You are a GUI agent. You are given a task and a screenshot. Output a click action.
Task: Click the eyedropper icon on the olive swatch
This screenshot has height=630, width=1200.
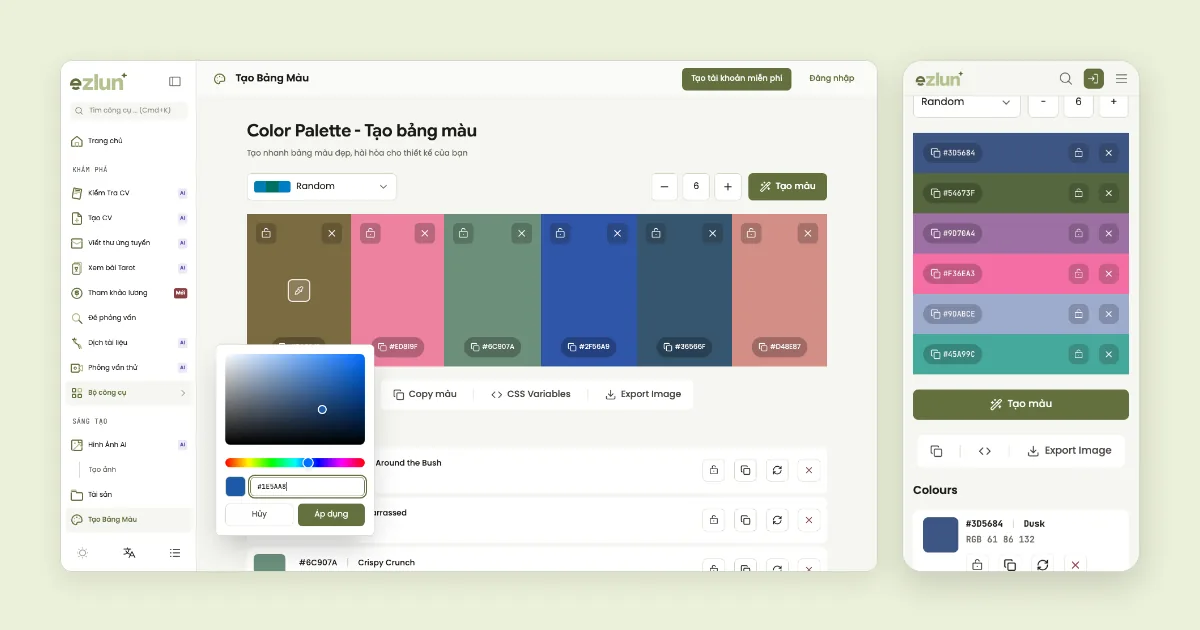pyautogui.click(x=299, y=291)
